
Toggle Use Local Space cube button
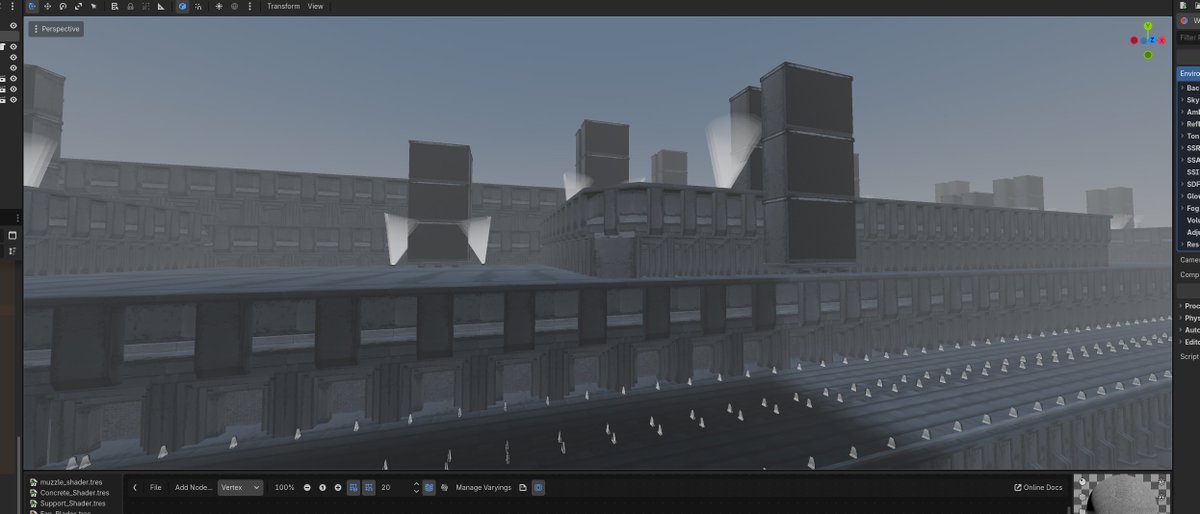click(183, 6)
